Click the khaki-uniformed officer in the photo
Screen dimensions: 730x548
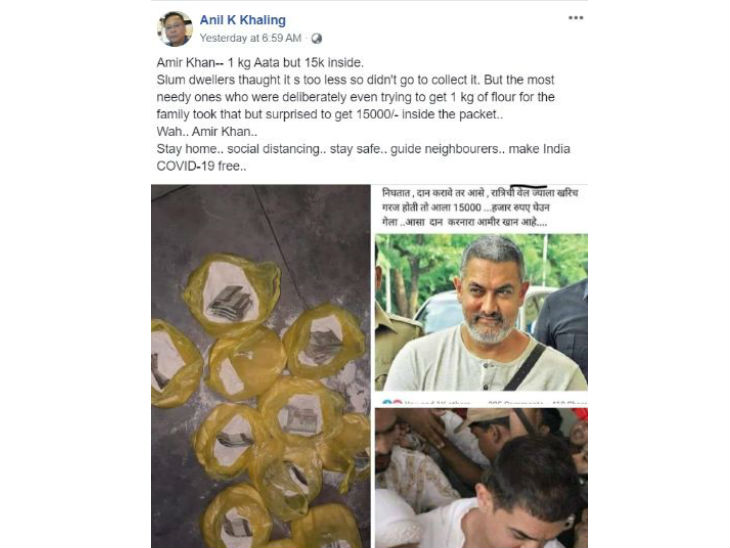click(x=393, y=342)
